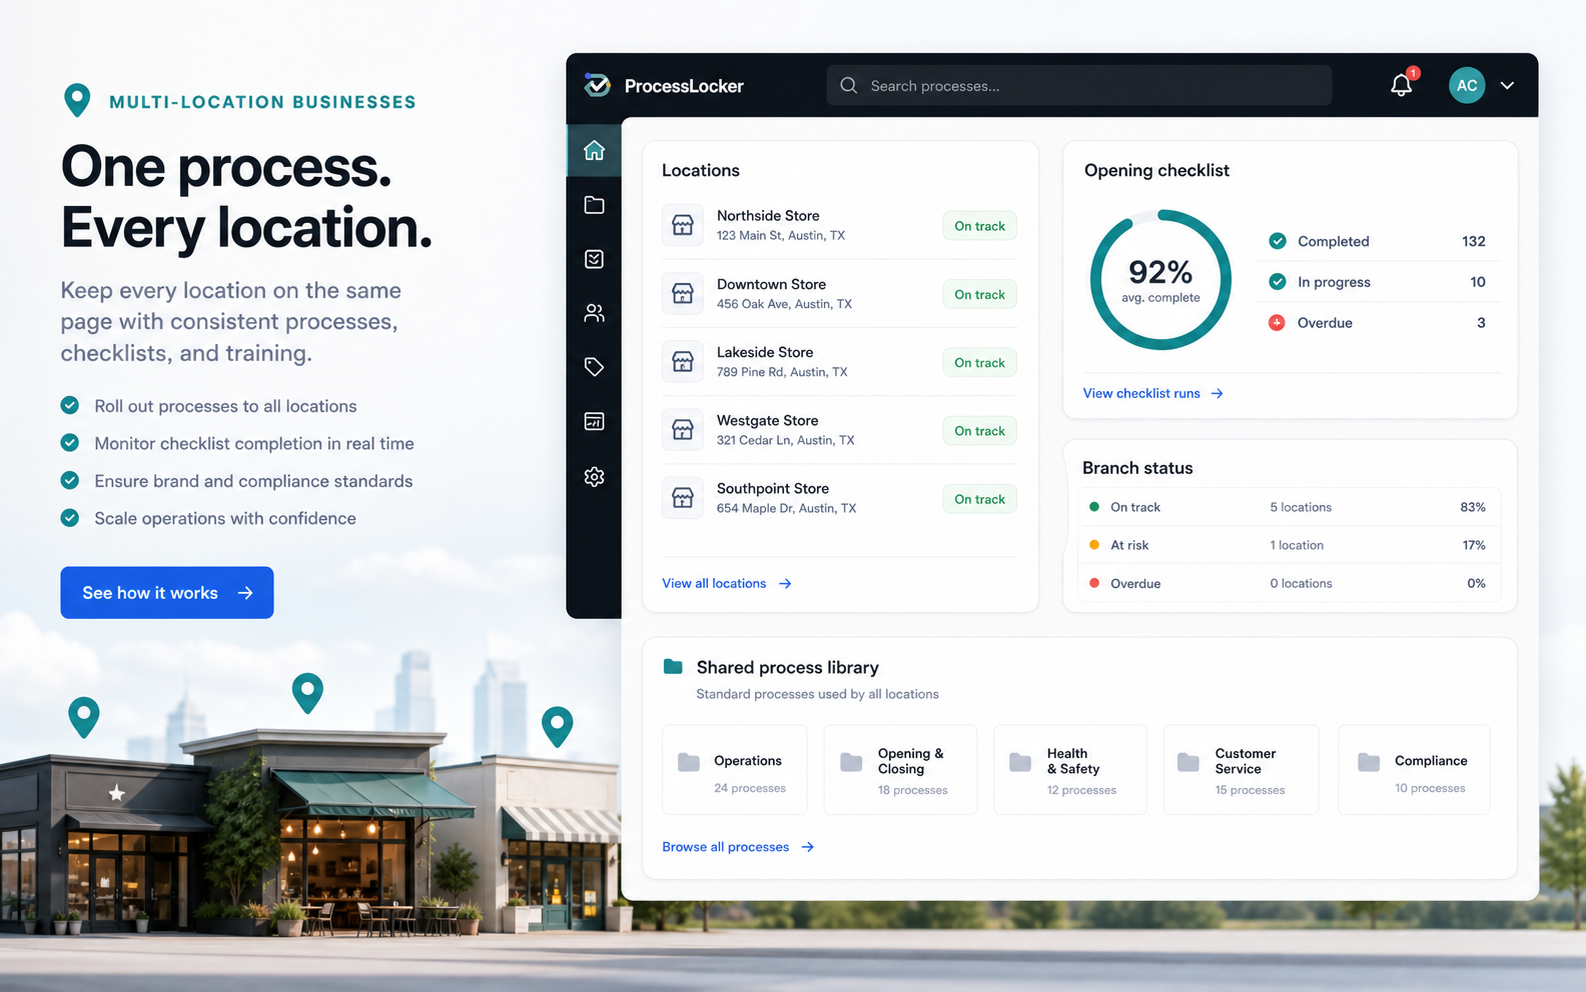Click the 92% completion progress ring
Viewport: 1586px width, 992px height.
coord(1160,280)
